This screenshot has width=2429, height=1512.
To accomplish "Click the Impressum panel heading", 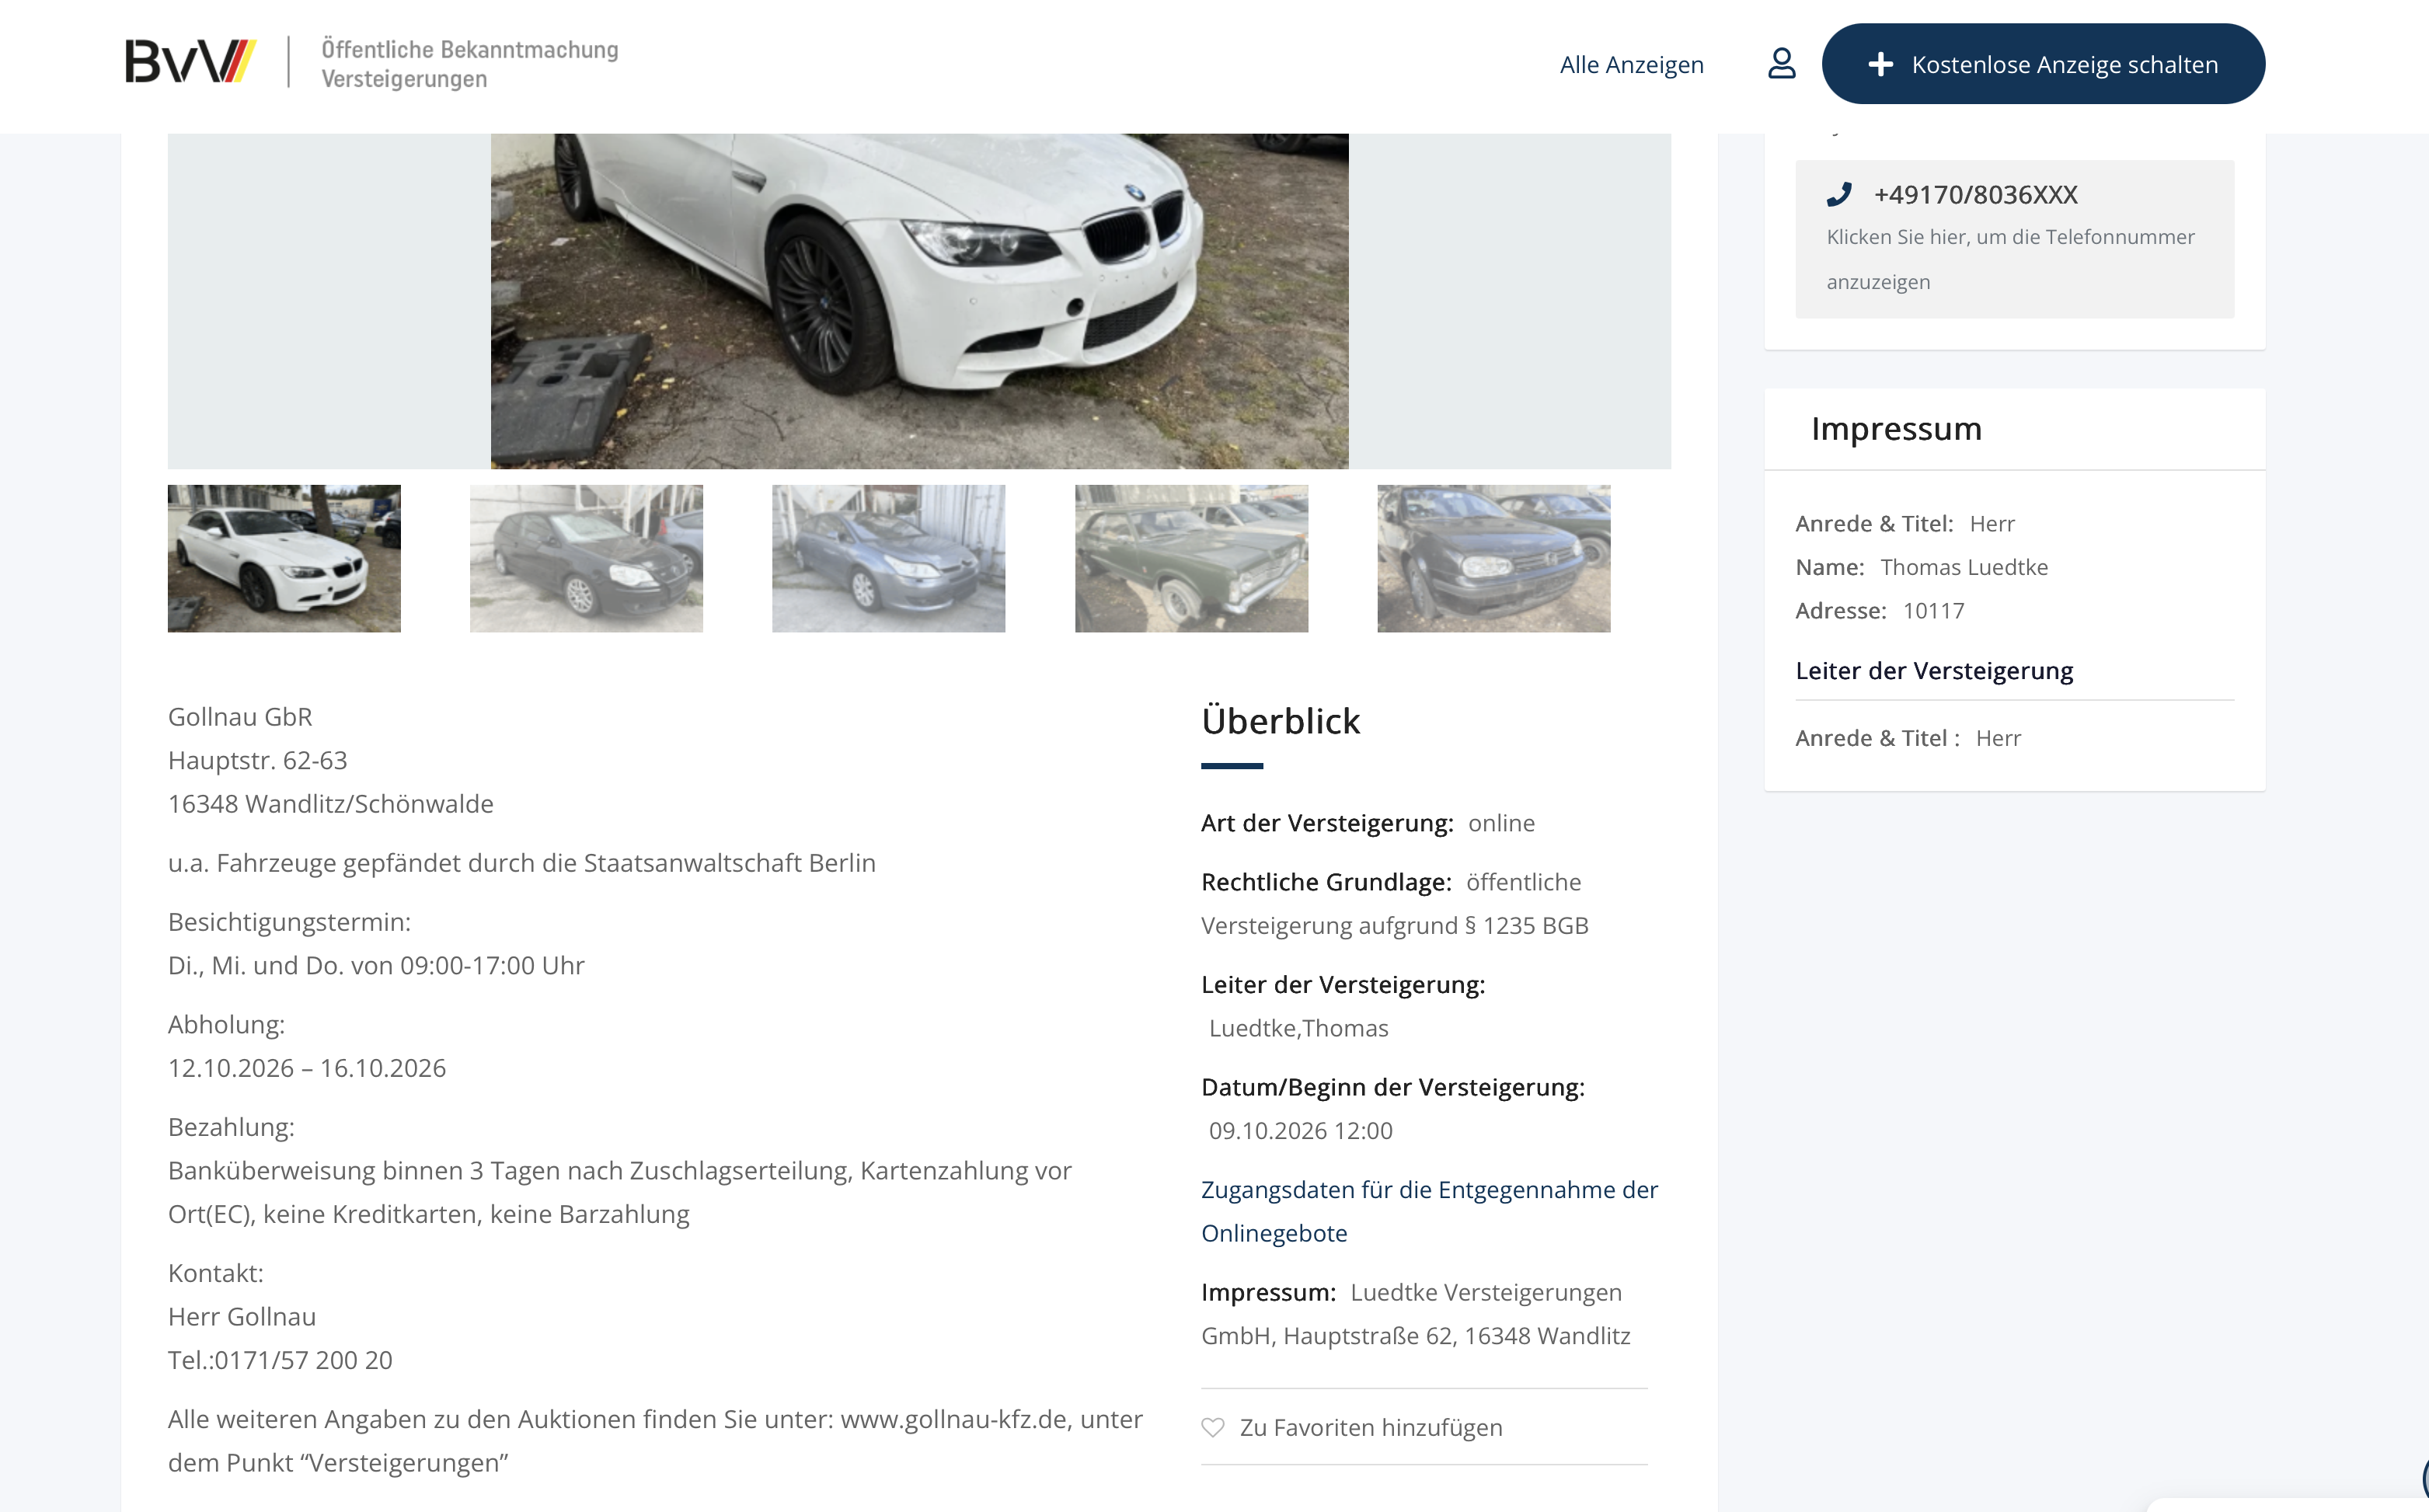I will coord(1896,428).
